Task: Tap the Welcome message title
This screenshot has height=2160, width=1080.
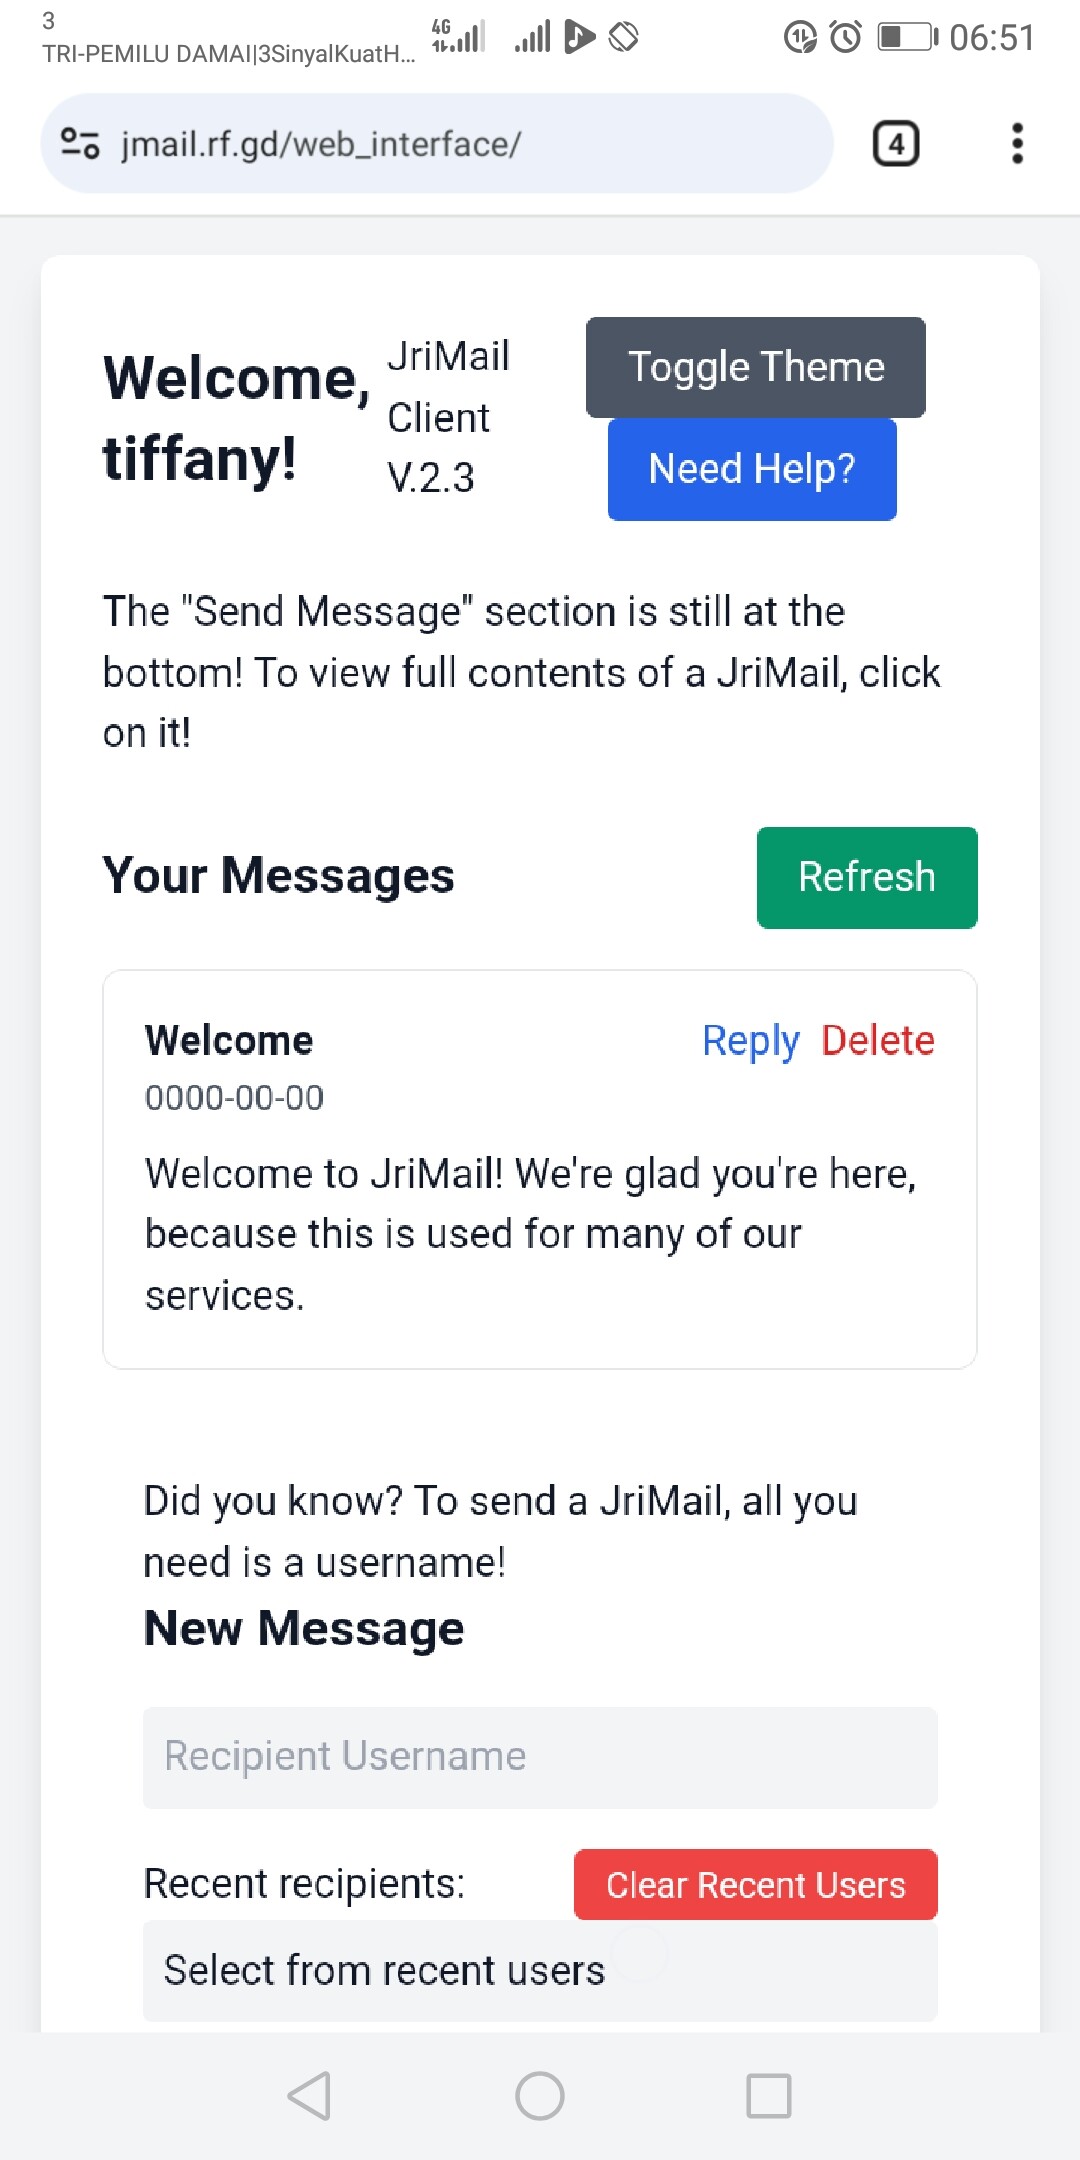Action: pyautogui.click(x=229, y=1041)
